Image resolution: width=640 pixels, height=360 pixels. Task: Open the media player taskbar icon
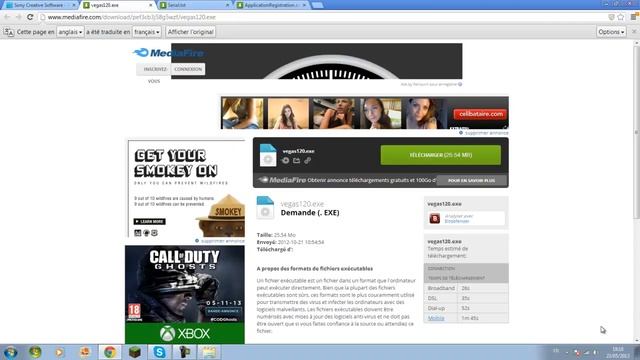click(x=60, y=352)
